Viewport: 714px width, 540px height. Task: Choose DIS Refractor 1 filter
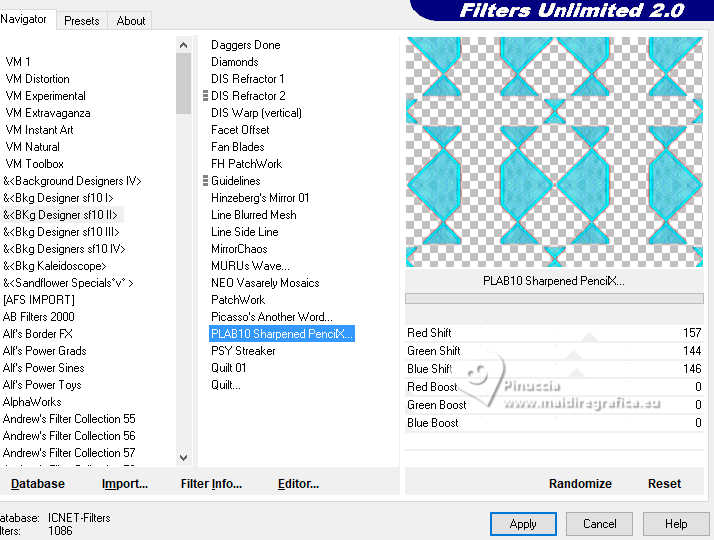point(248,79)
